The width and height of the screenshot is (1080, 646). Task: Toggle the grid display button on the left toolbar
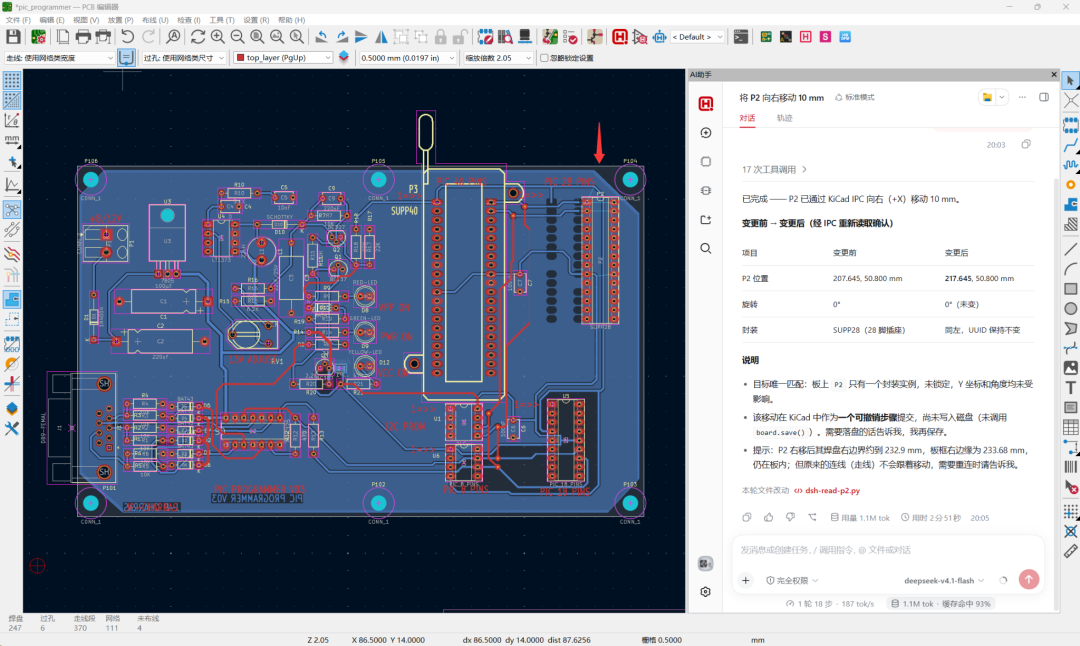(12, 81)
